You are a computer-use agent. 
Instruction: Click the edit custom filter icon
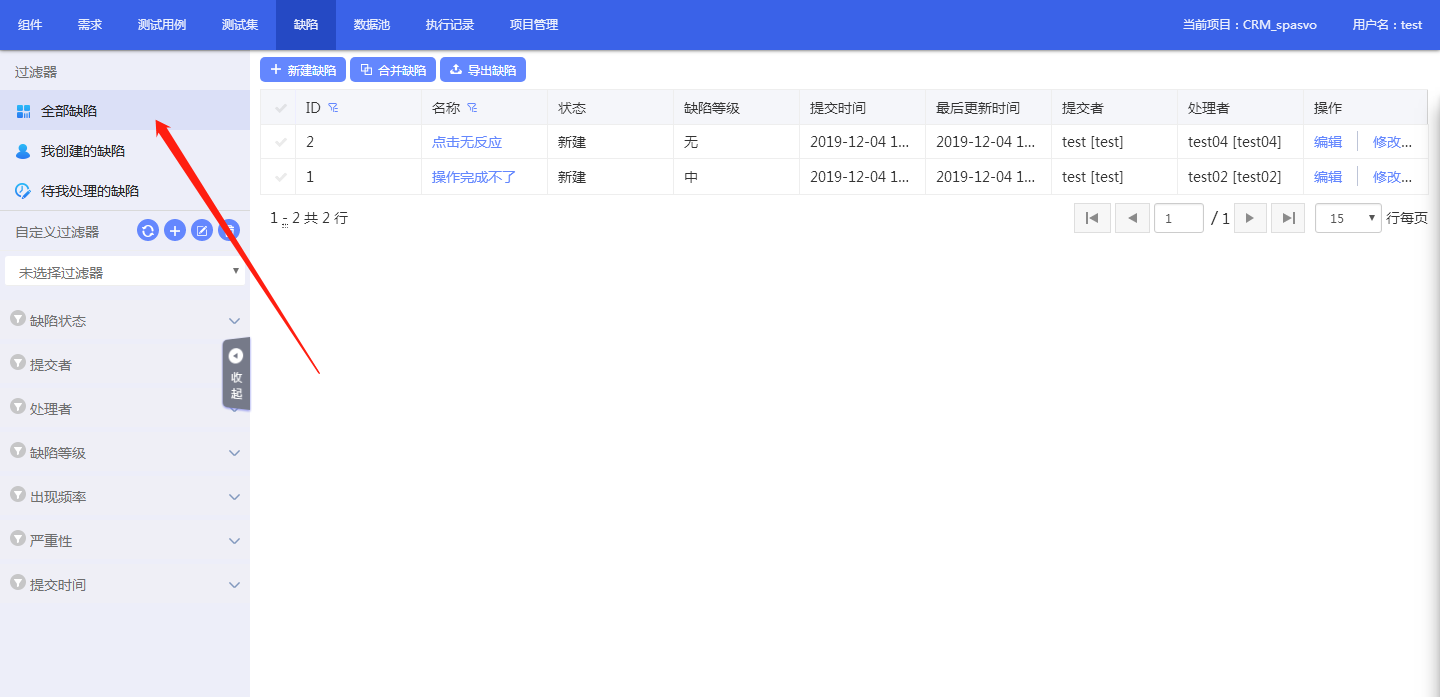point(202,231)
